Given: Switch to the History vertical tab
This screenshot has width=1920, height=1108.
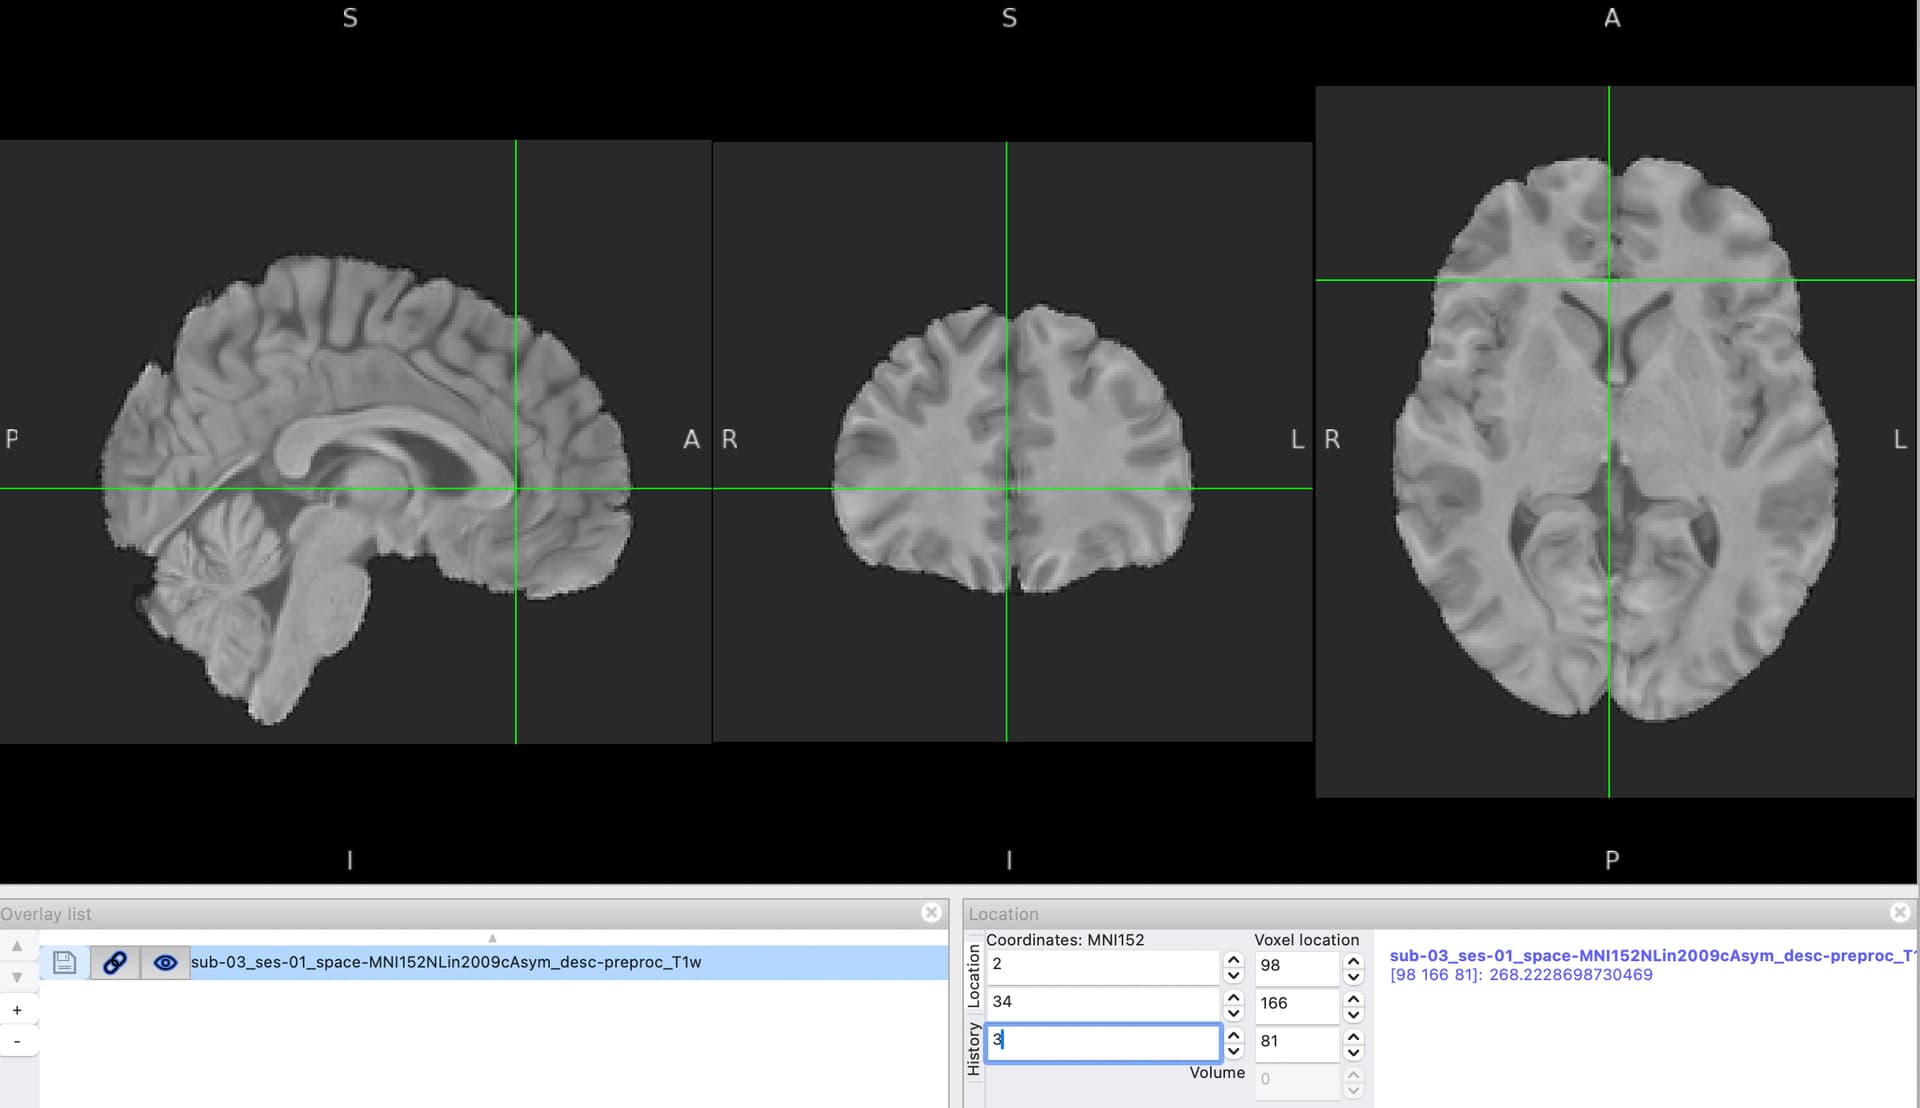Looking at the screenshot, I should (x=974, y=1048).
